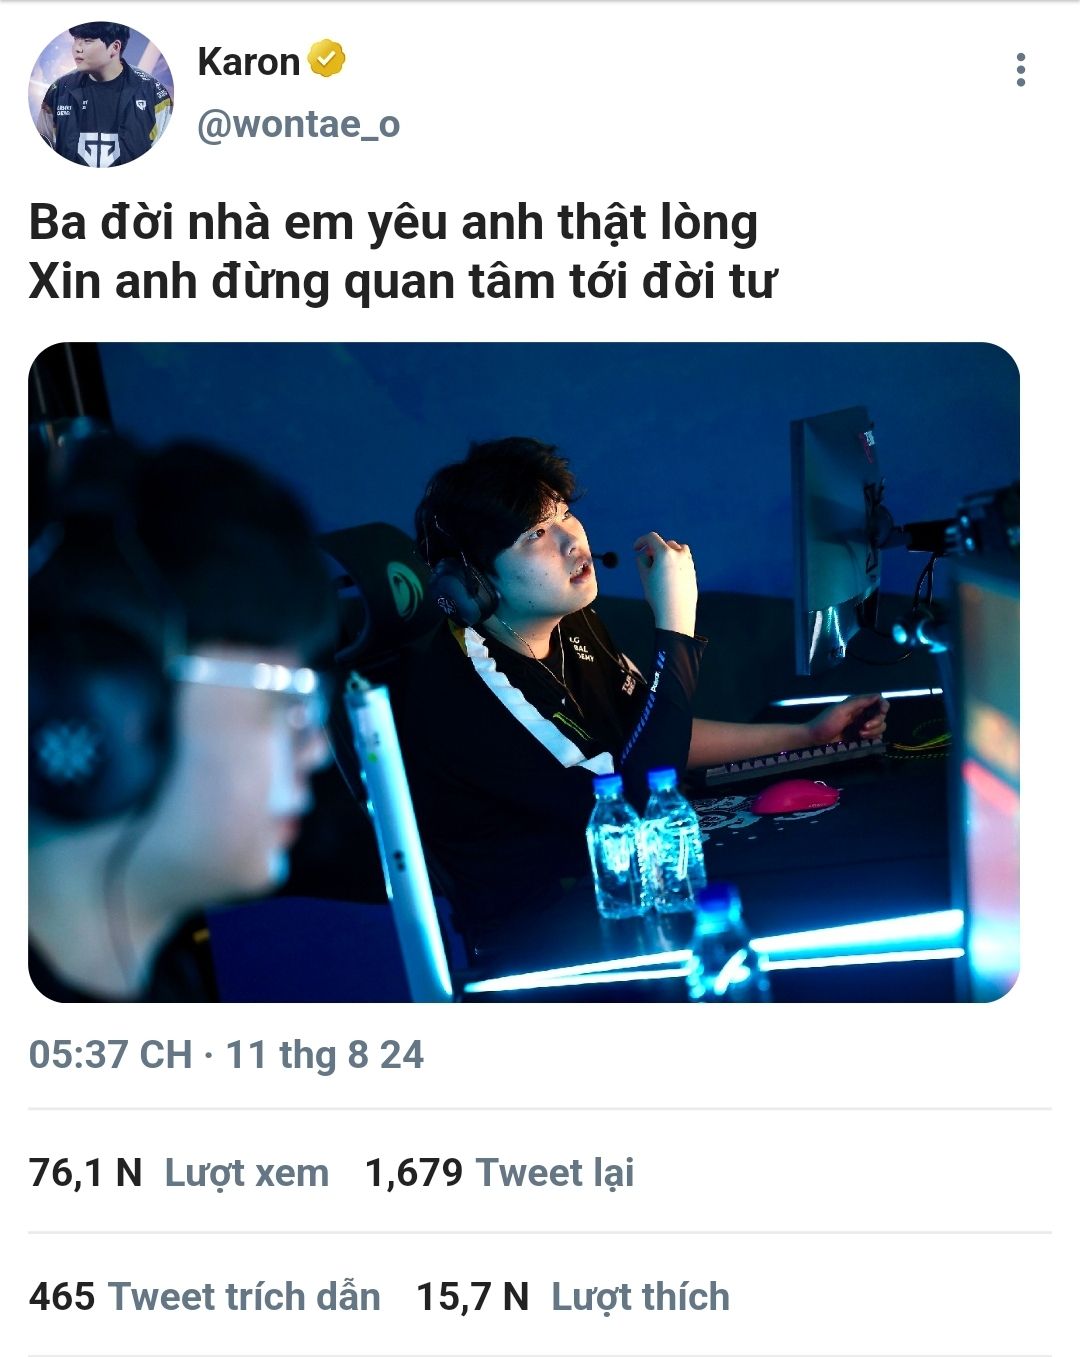Viewport: 1080px width, 1357px height.
Task: Select the Vietnamese tweet text
Action: pyautogui.click(x=402, y=252)
